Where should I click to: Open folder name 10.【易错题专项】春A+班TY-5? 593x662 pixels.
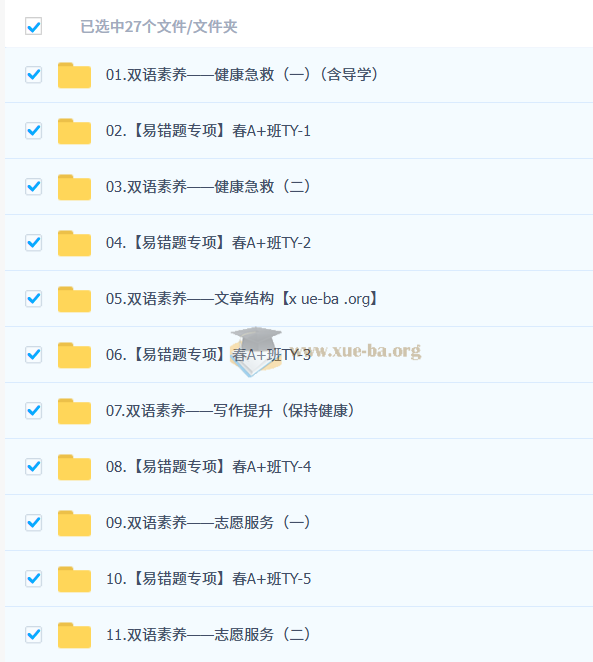coord(208,578)
